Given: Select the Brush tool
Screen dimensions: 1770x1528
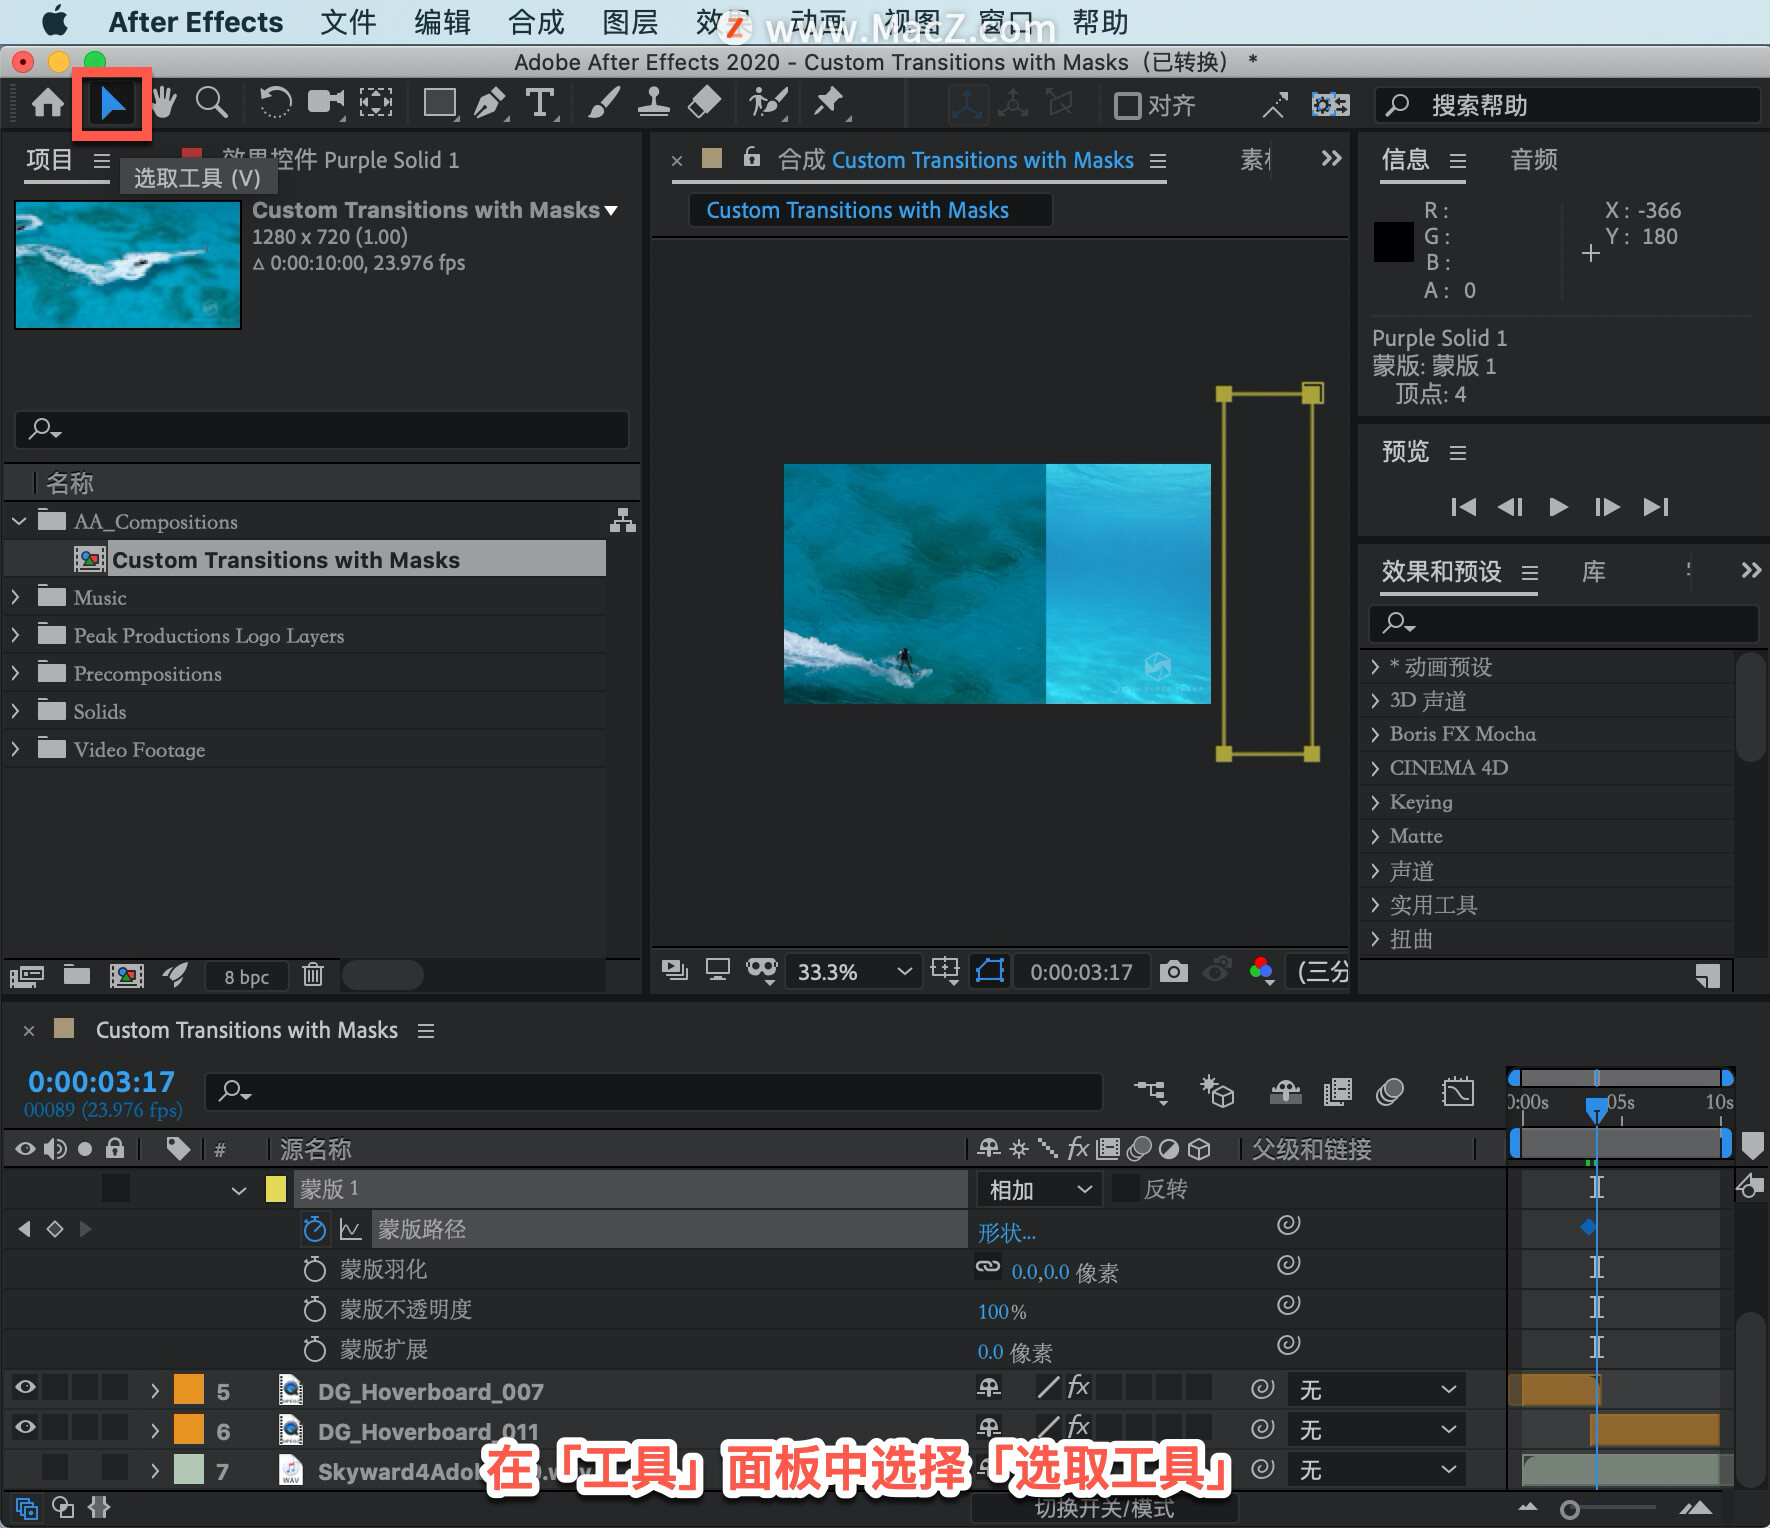Looking at the screenshot, I should click(x=603, y=102).
